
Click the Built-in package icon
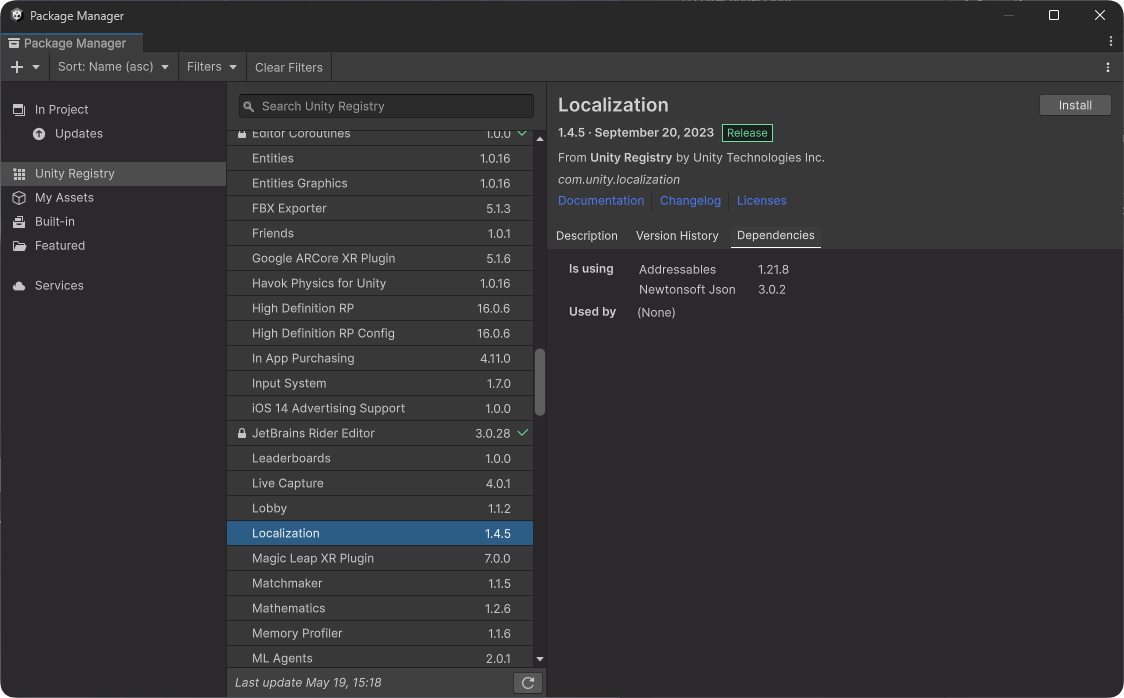pos(19,222)
